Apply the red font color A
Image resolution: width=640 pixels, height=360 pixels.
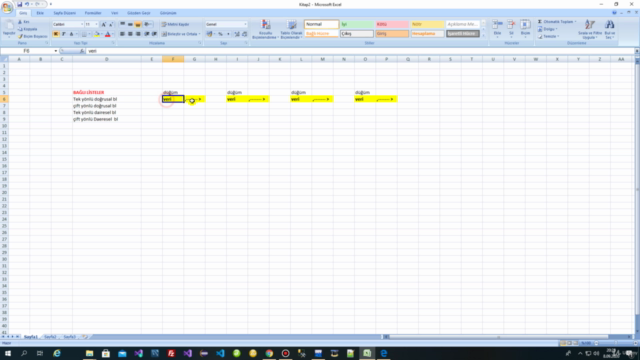108,34
